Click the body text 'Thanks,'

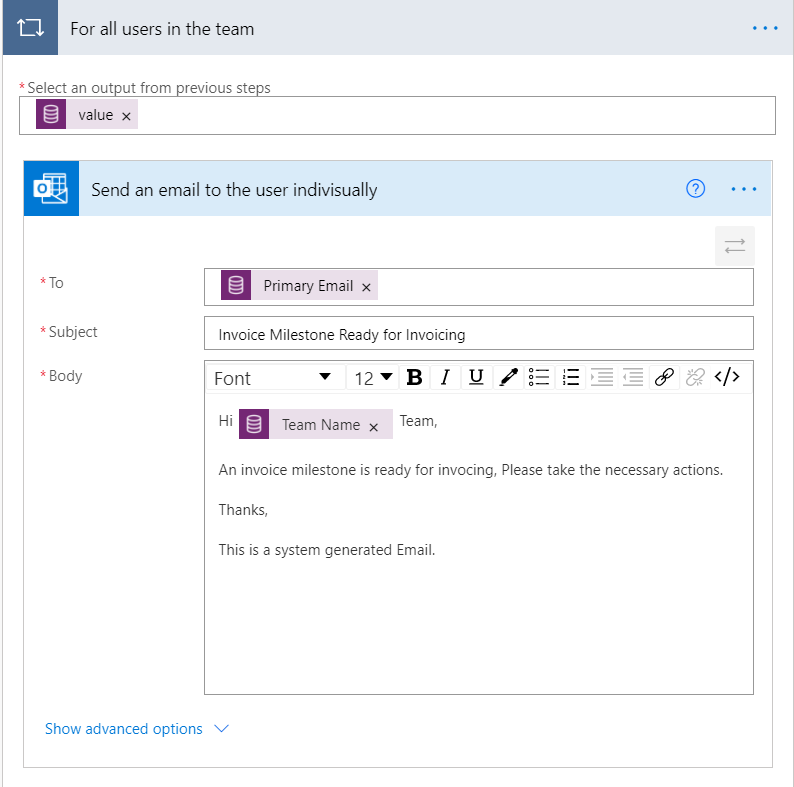pos(243,509)
